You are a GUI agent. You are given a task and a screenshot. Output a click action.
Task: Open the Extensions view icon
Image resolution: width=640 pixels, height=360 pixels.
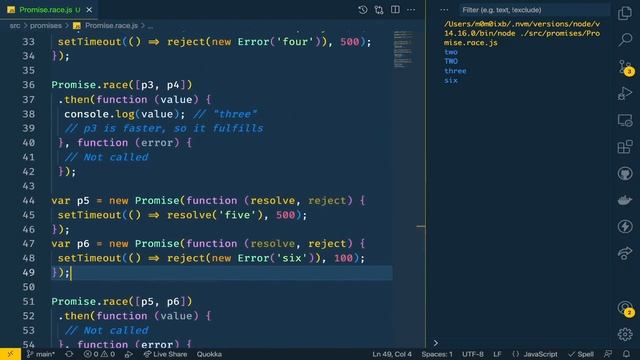[x=625, y=147]
